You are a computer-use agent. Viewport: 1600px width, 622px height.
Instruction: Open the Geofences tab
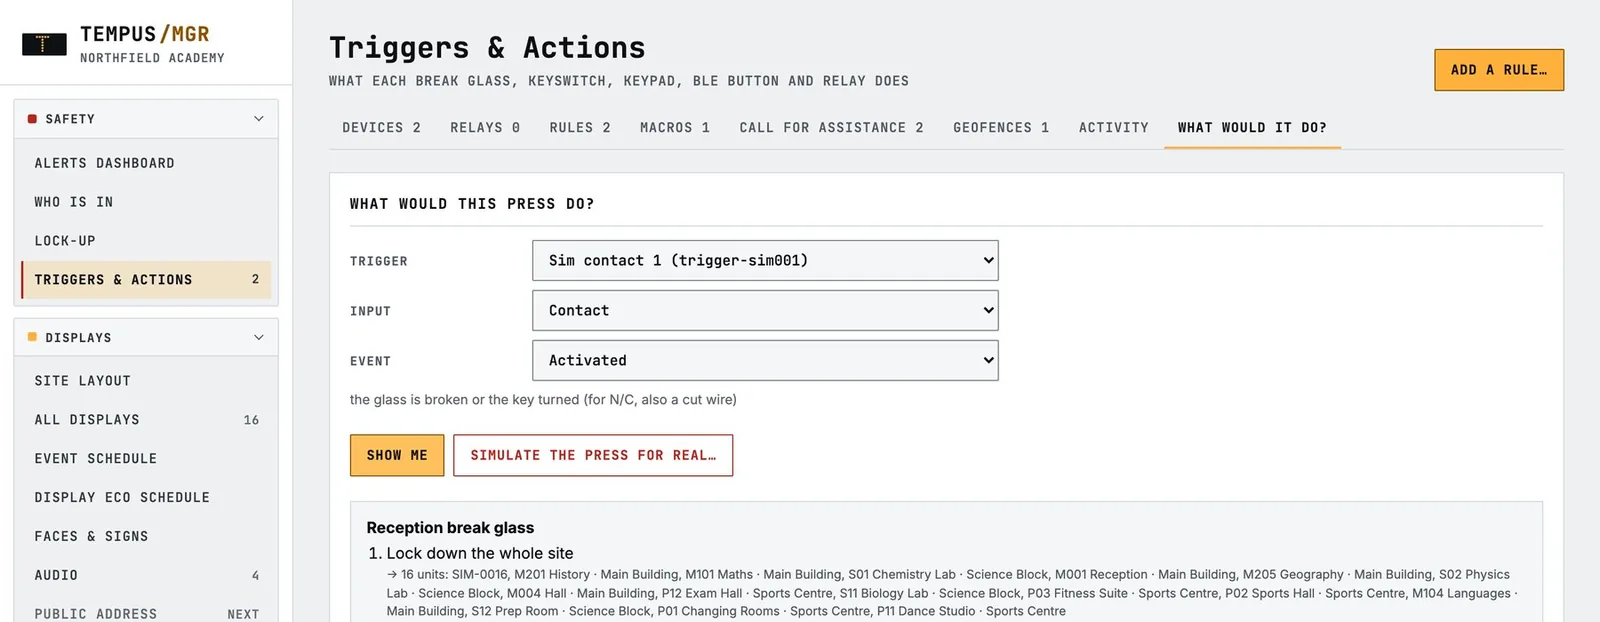click(x=1001, y=128)
